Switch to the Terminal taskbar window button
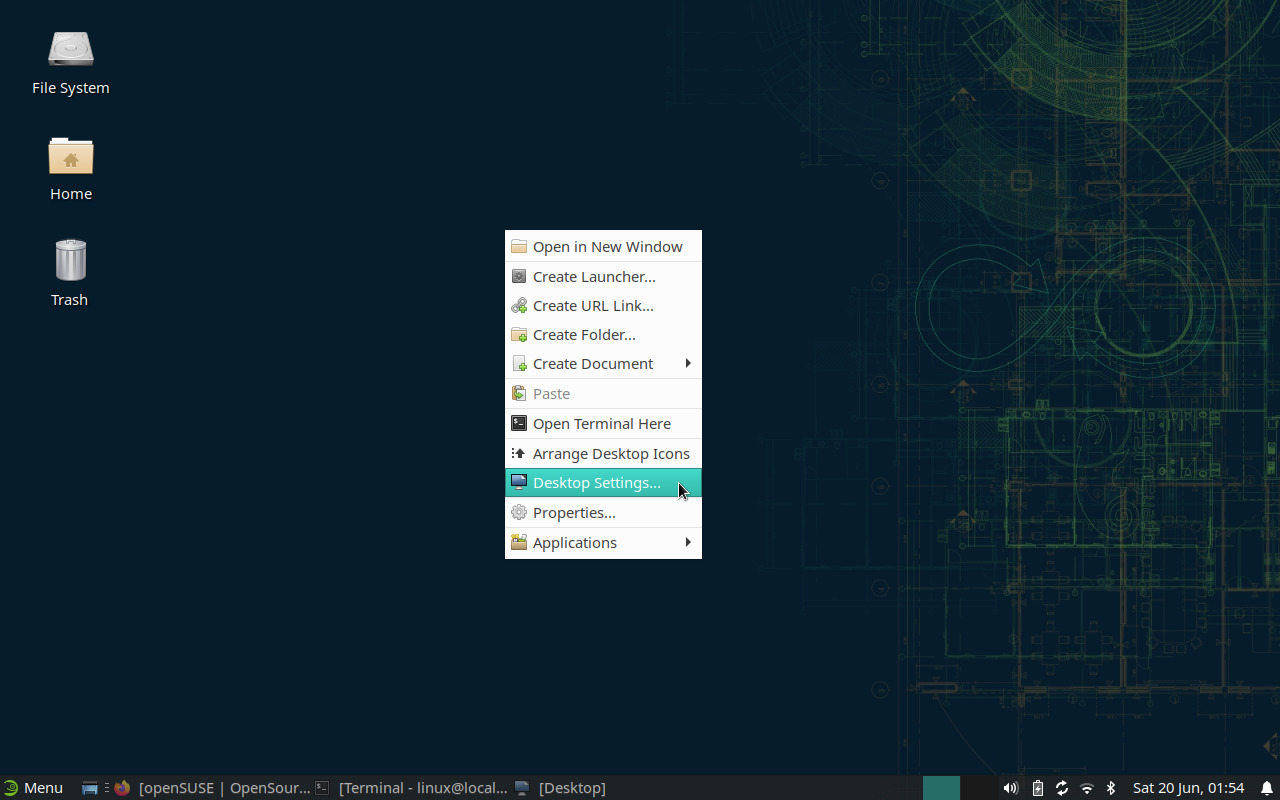The height and width of the screenshot is (800, 1280). (x=412, y=788)
